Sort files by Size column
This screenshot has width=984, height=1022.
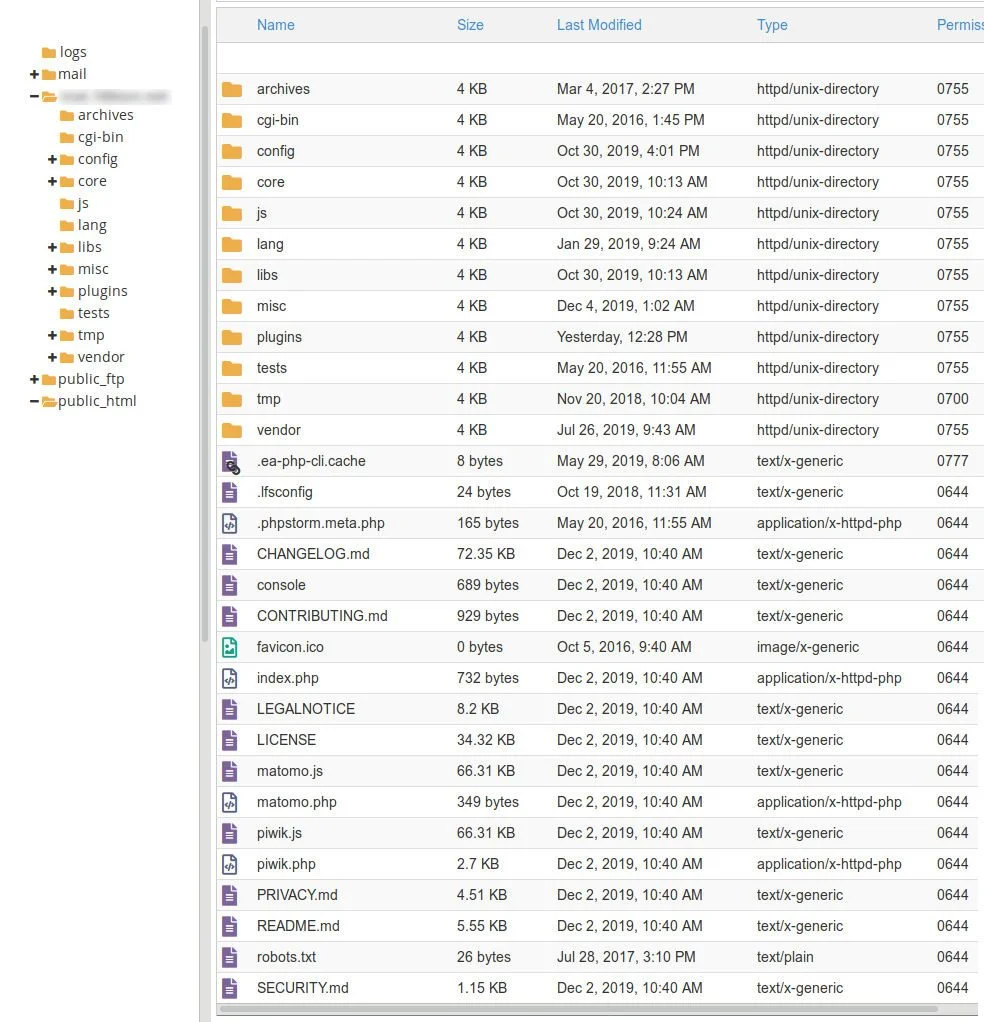tap(470, 25)
